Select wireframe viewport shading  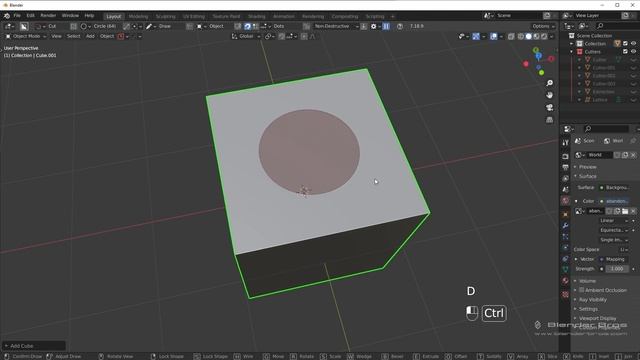coord(521,36)
